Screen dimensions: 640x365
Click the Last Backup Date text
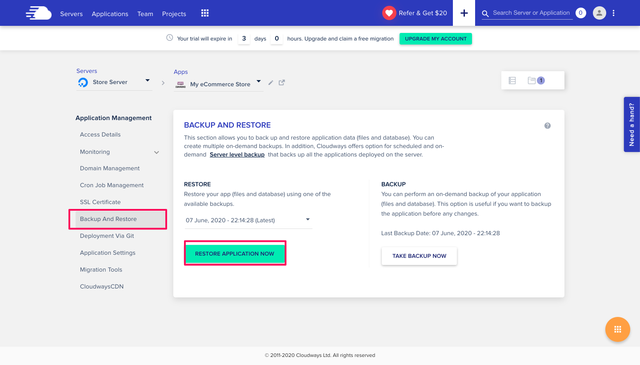[x=440, y=233]
